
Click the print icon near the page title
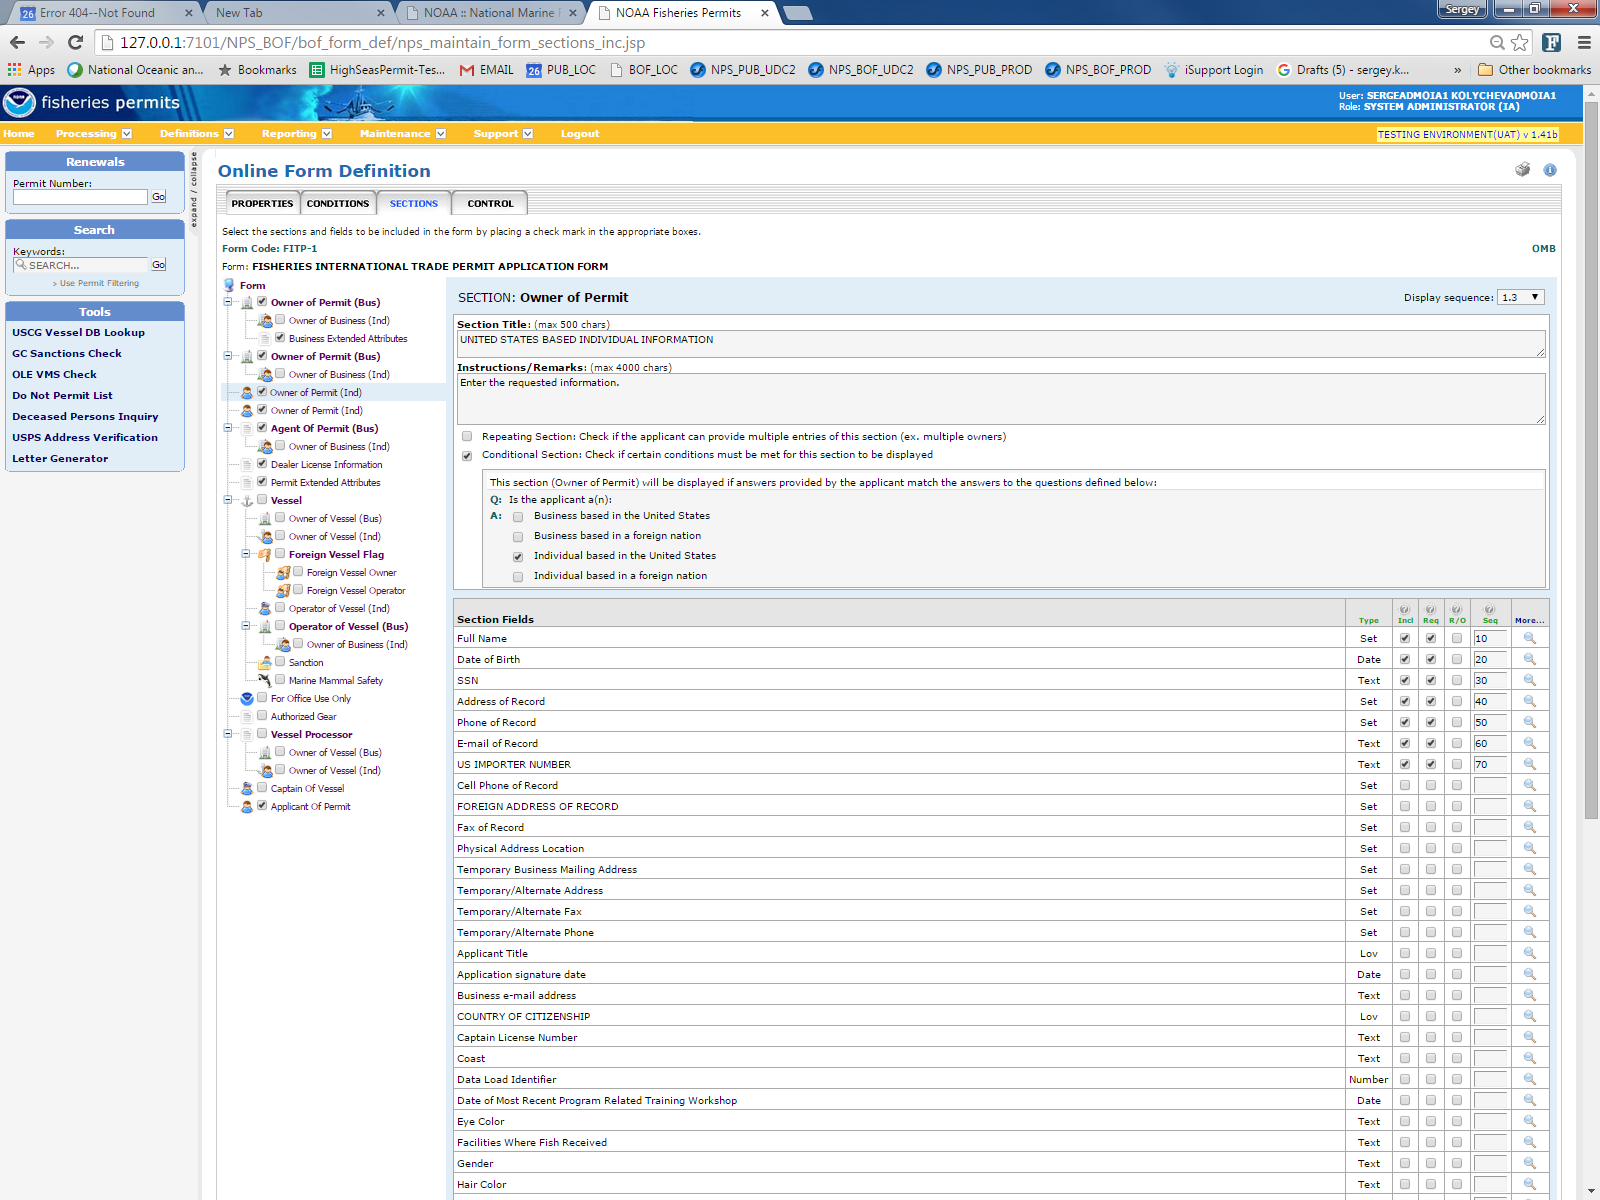pos(1522,170)
